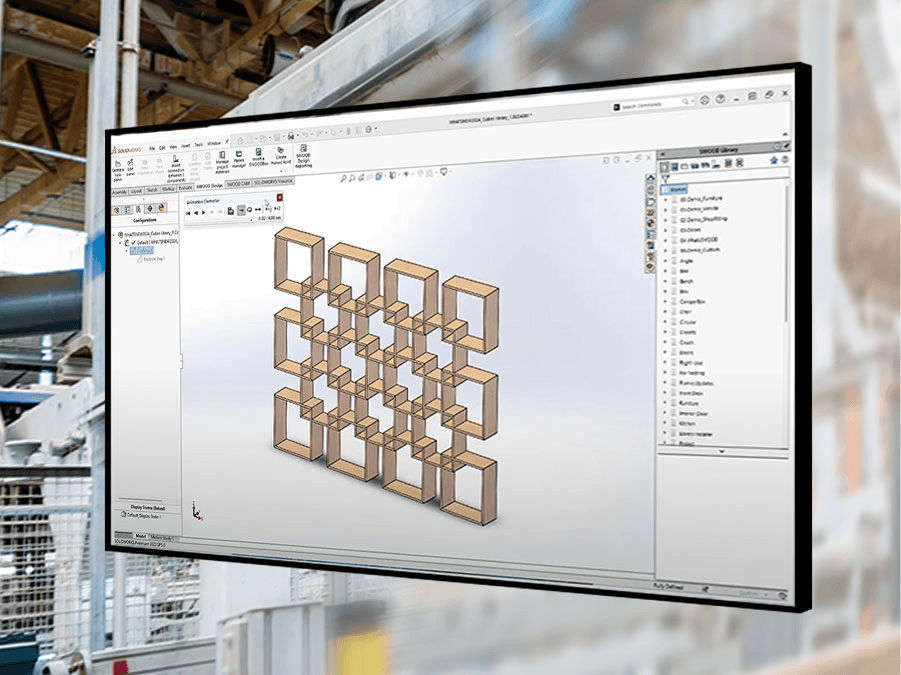The width and height of the screenshot is (901, 675).
Task: Click the Save icon in Animation Controller
Action: click(229, 211)
